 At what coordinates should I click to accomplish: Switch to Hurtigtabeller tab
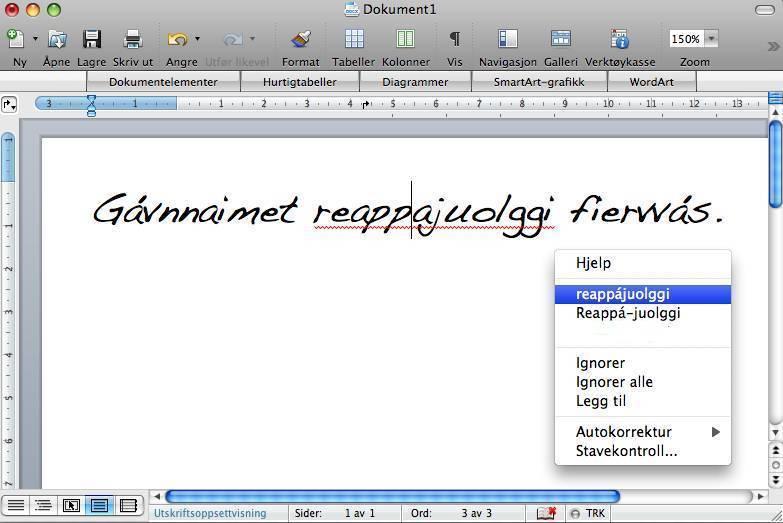tap(300, 82)
